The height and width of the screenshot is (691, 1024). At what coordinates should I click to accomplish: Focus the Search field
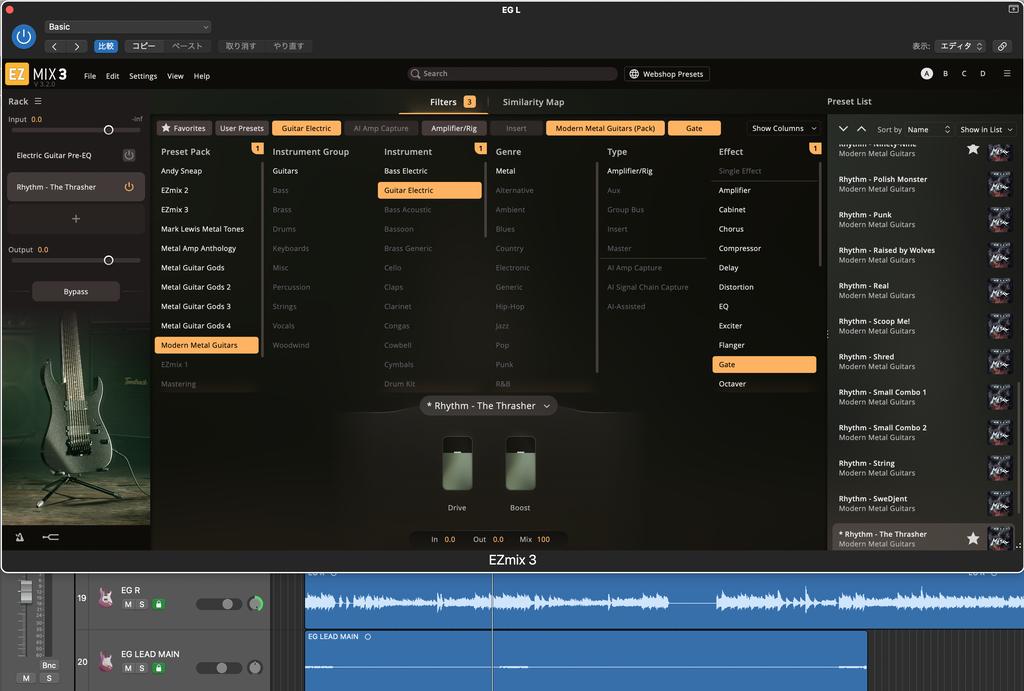(x=512, y=74)
